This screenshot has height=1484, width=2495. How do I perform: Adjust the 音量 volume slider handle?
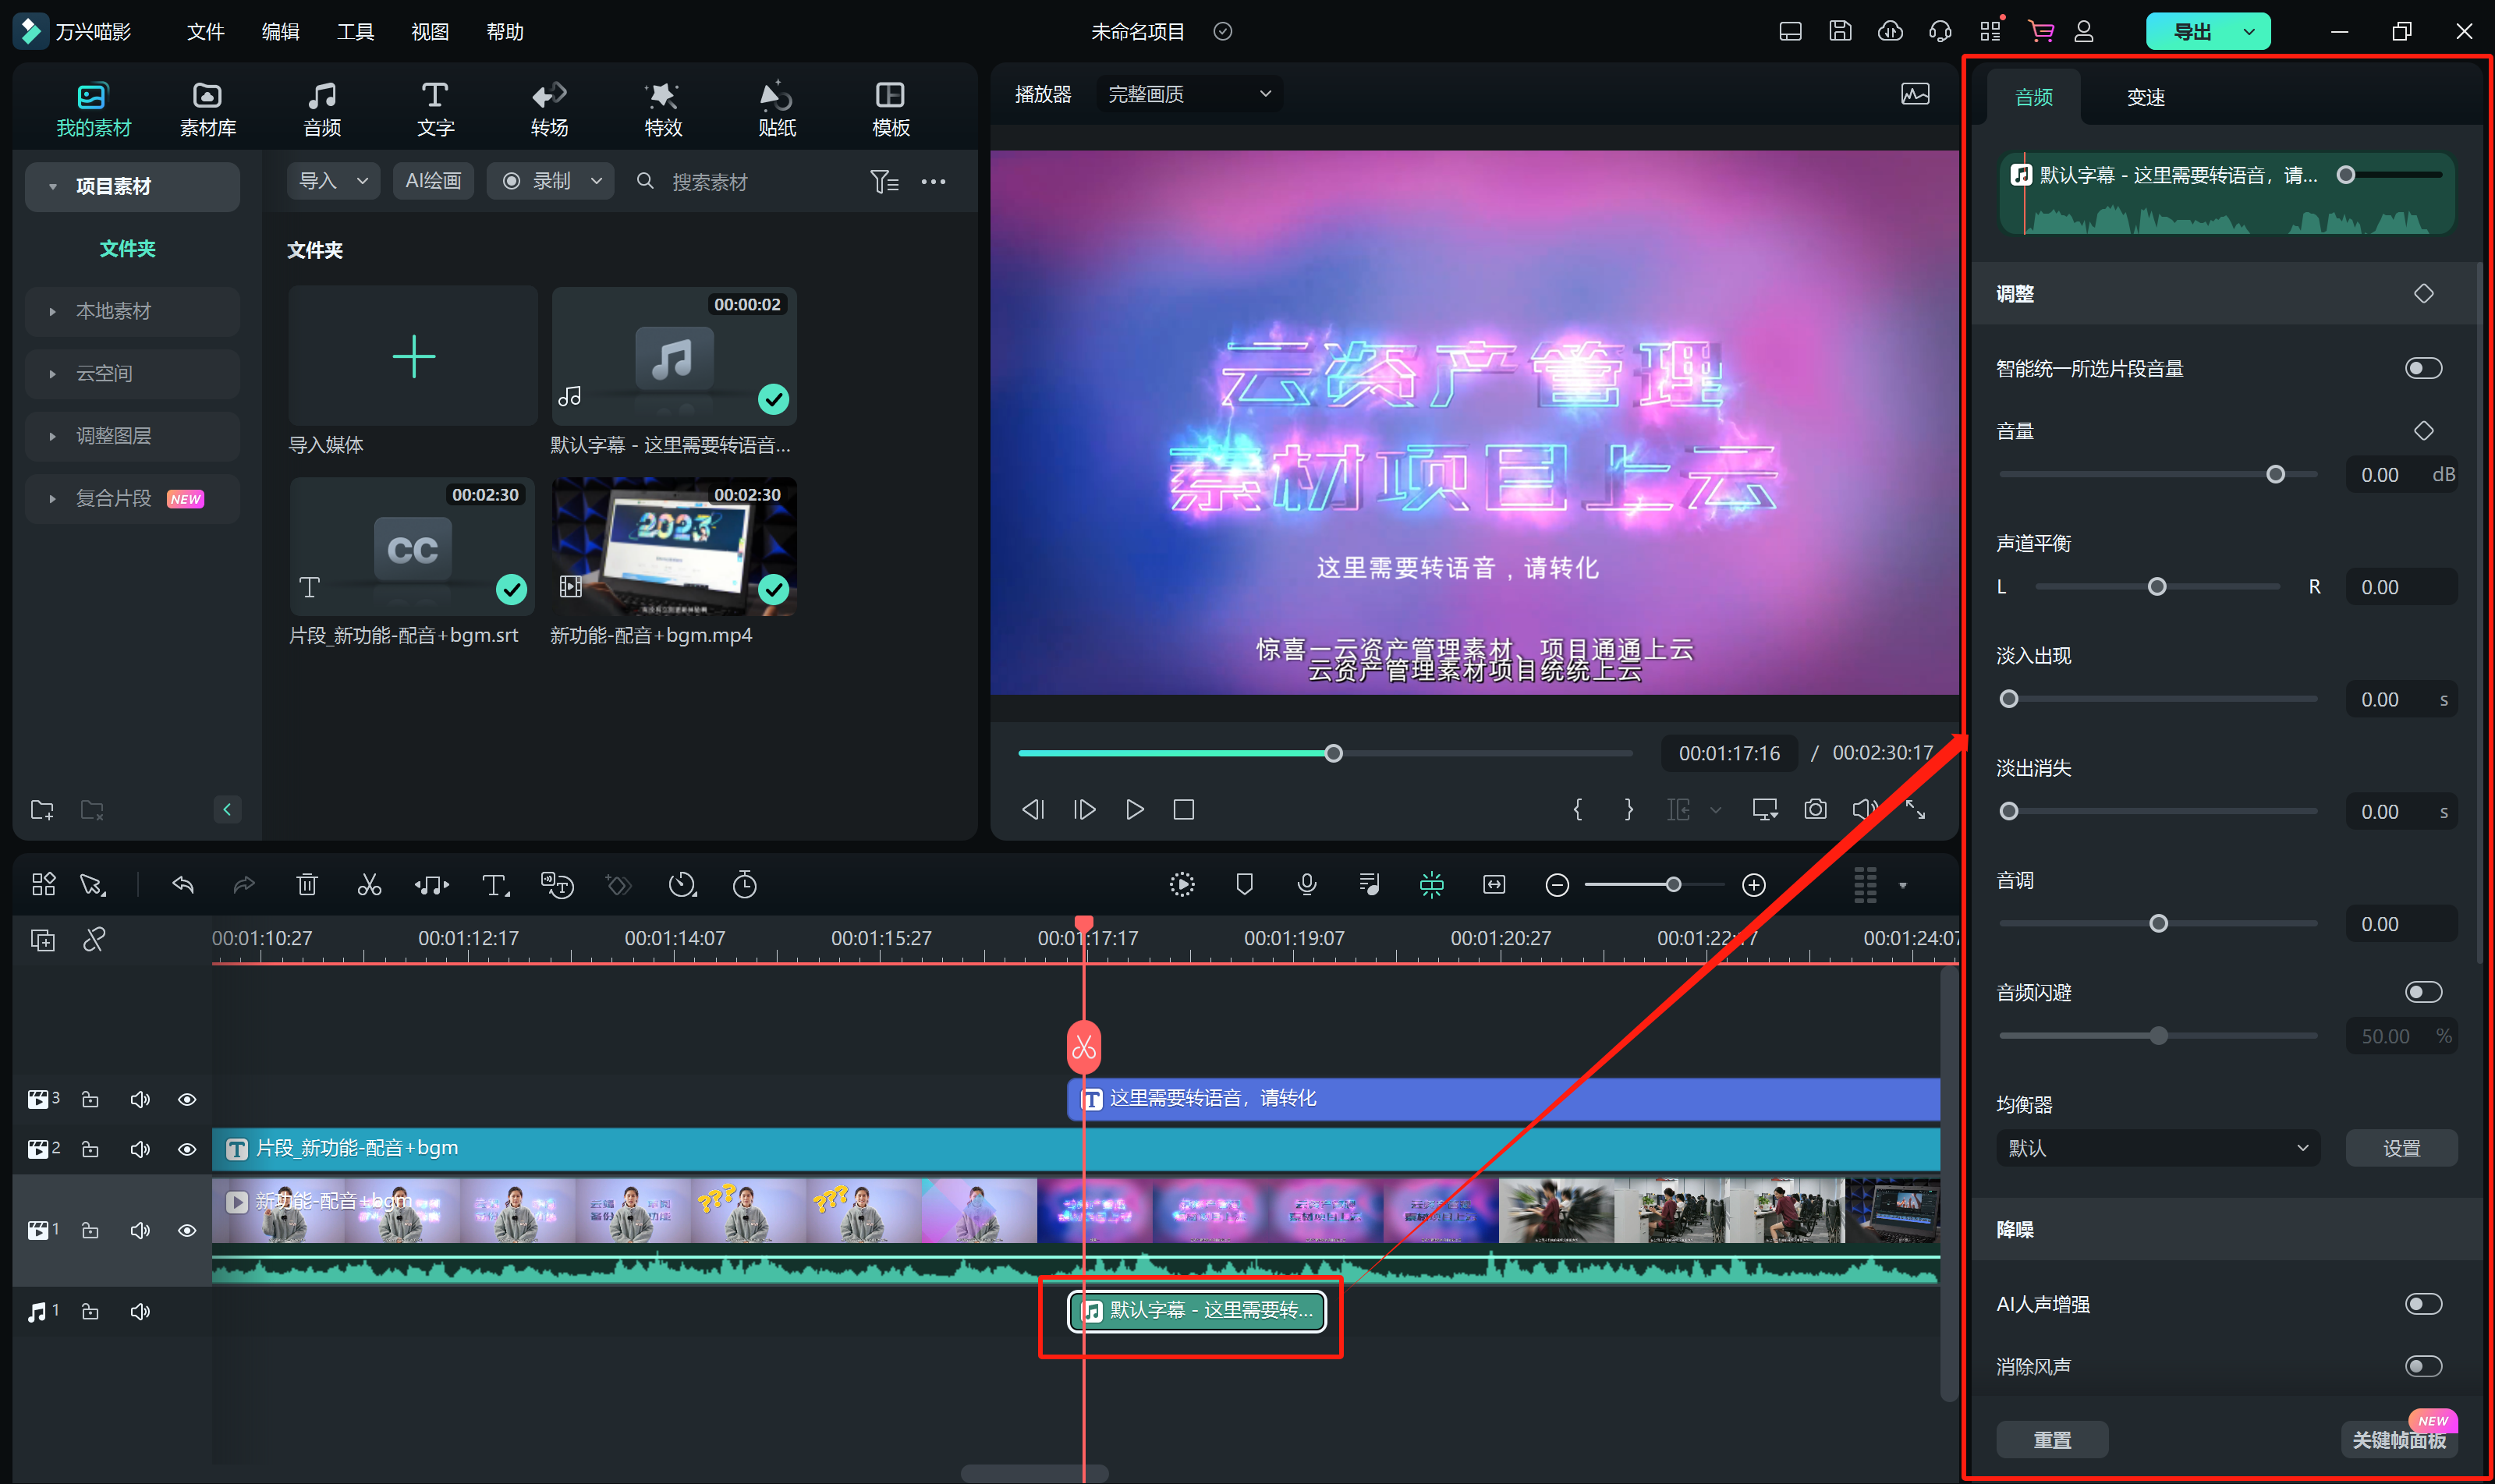2275,474
